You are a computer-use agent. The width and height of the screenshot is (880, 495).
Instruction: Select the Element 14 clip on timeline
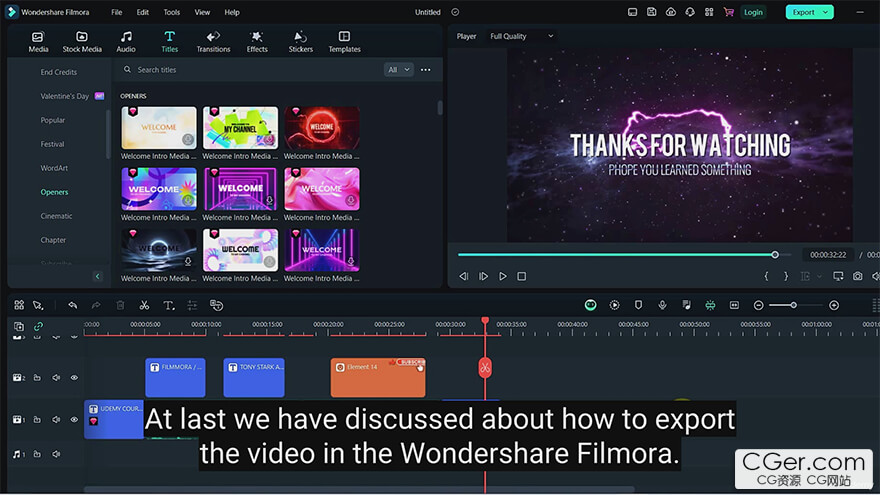click(x=378, y=378)
